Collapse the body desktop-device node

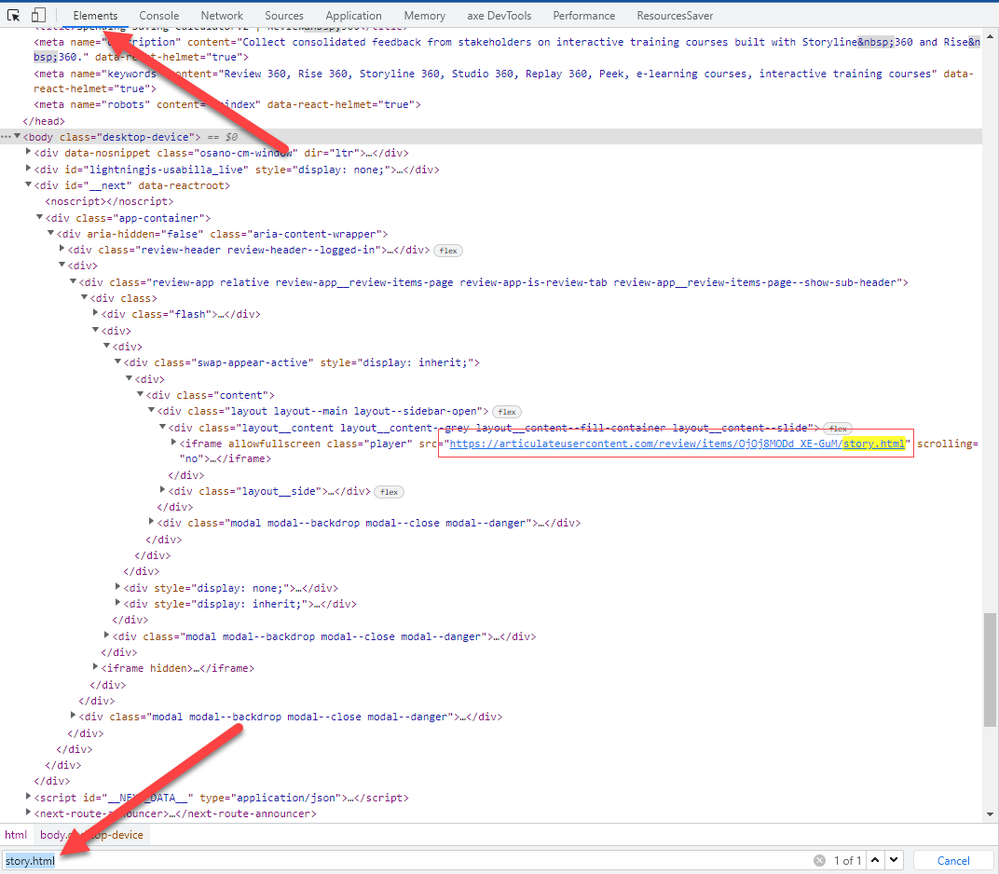coord(17,136)
